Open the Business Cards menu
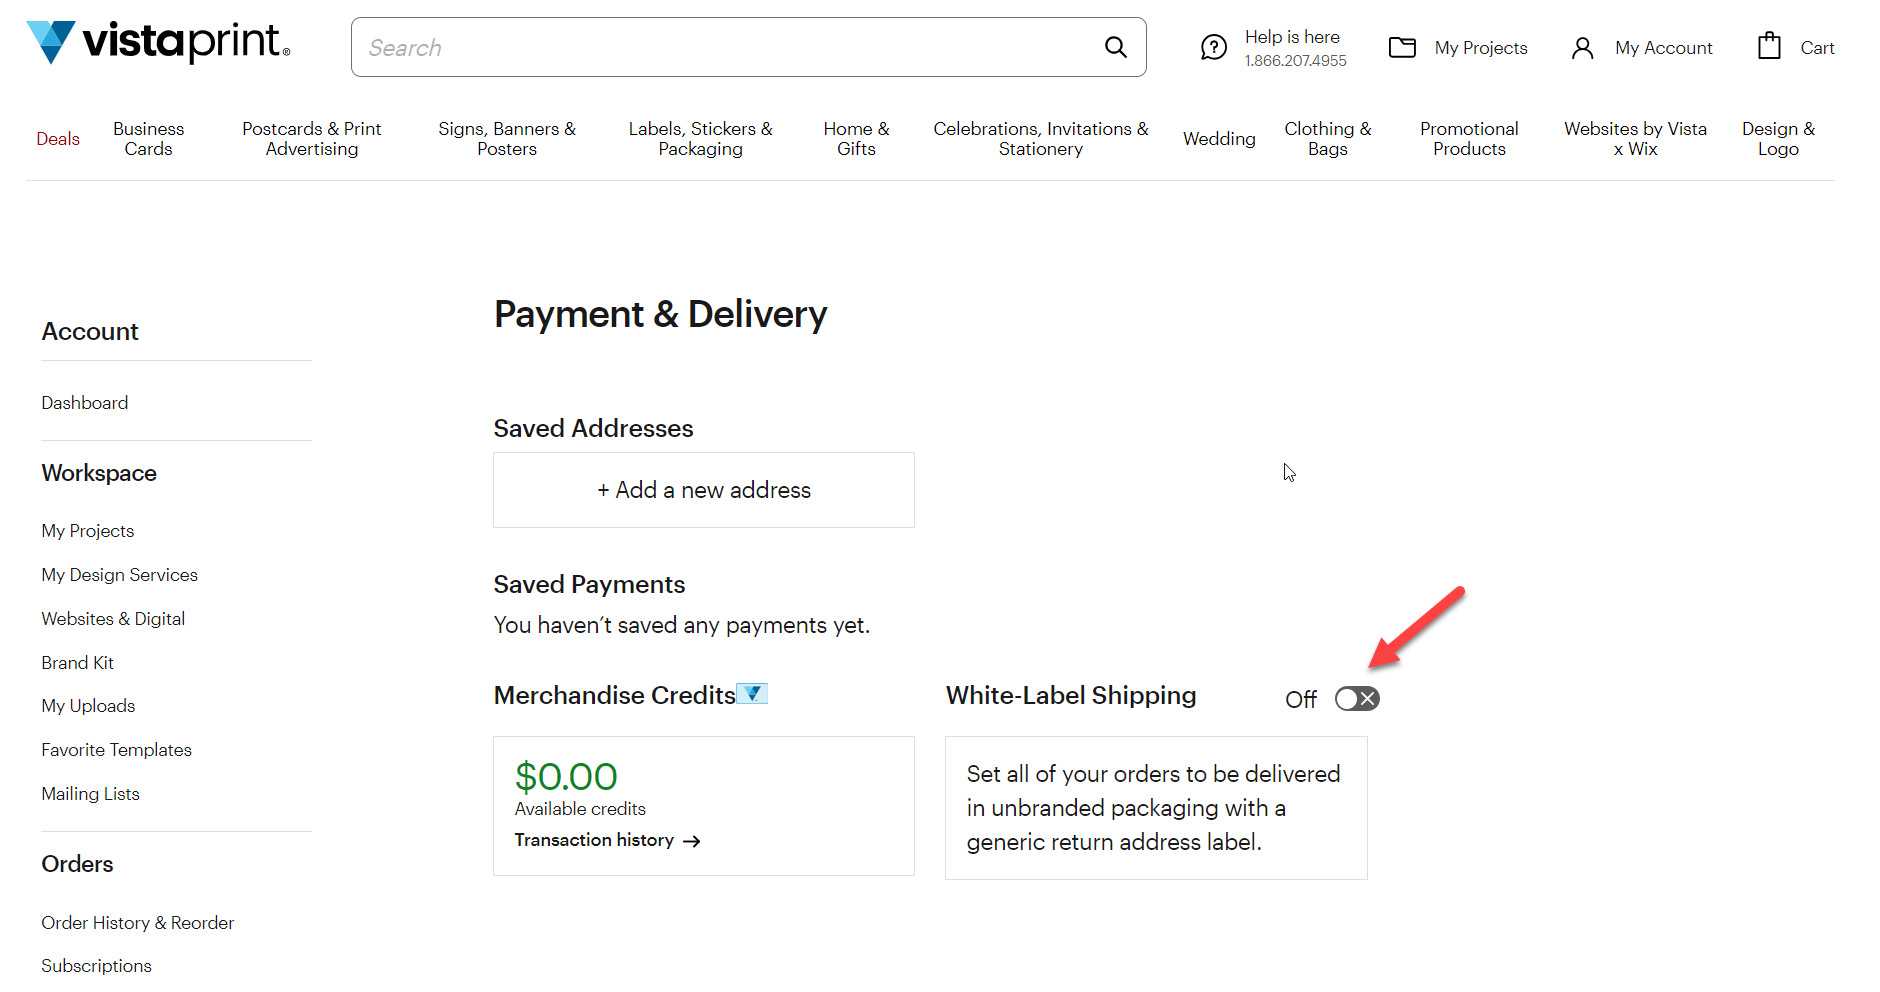The image size is (1880, 992). point(149,139)
